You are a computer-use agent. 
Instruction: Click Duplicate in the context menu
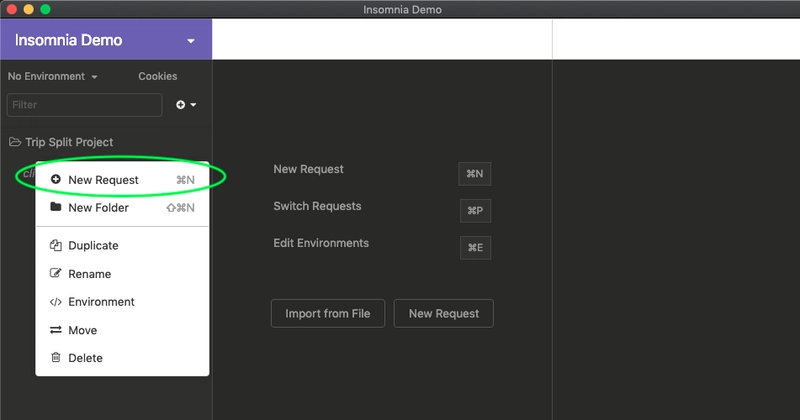[x=122, y=245]
